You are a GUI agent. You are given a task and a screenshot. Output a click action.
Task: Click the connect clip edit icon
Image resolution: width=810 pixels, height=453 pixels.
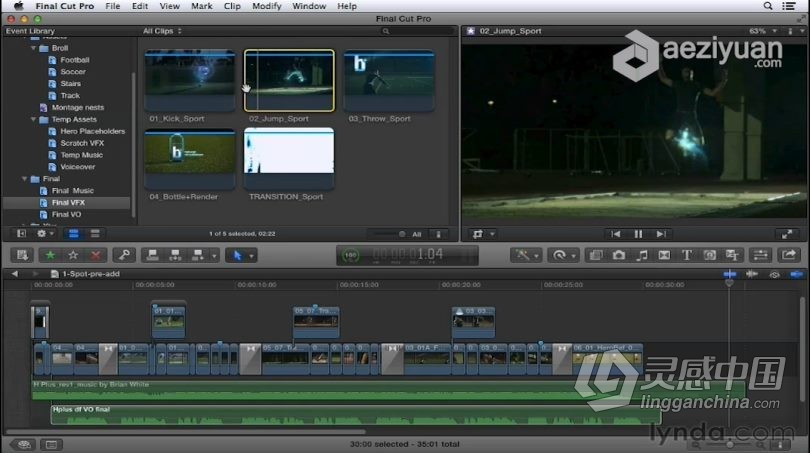152,255
